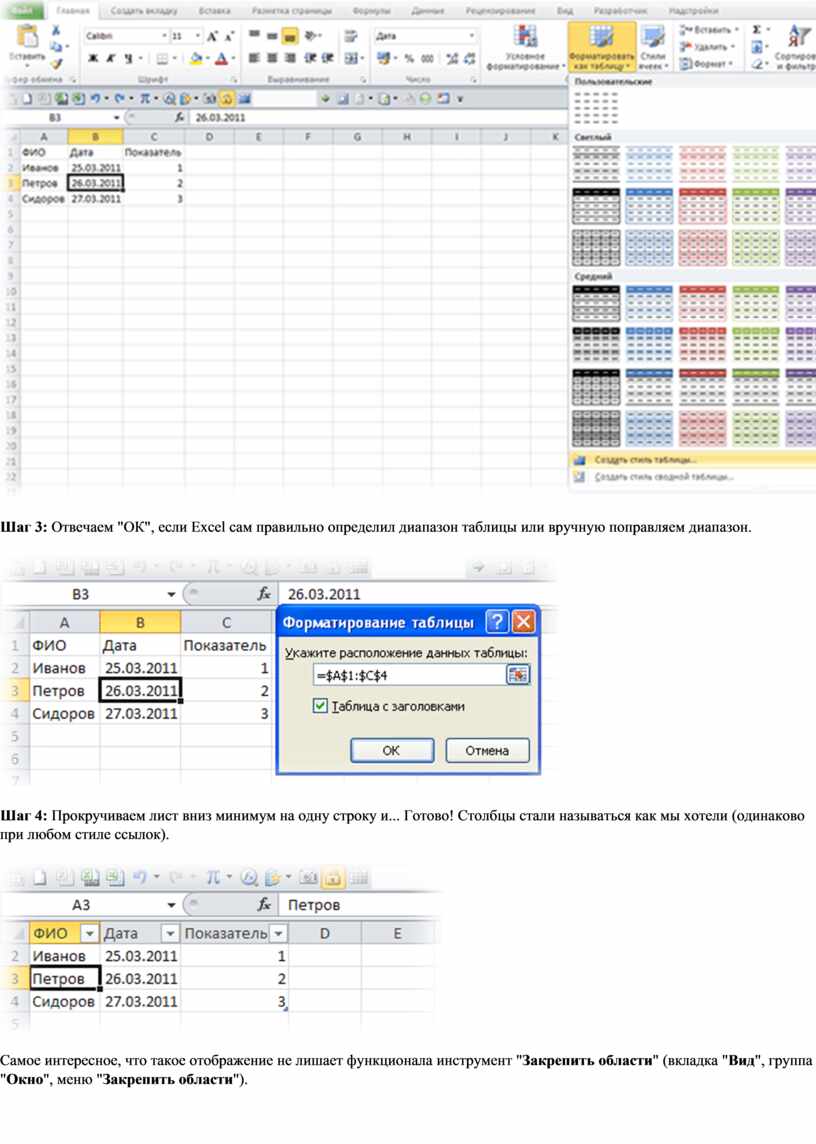Switch to the Формулы ribbon tab
The image size is (816, 1144).
372,10
